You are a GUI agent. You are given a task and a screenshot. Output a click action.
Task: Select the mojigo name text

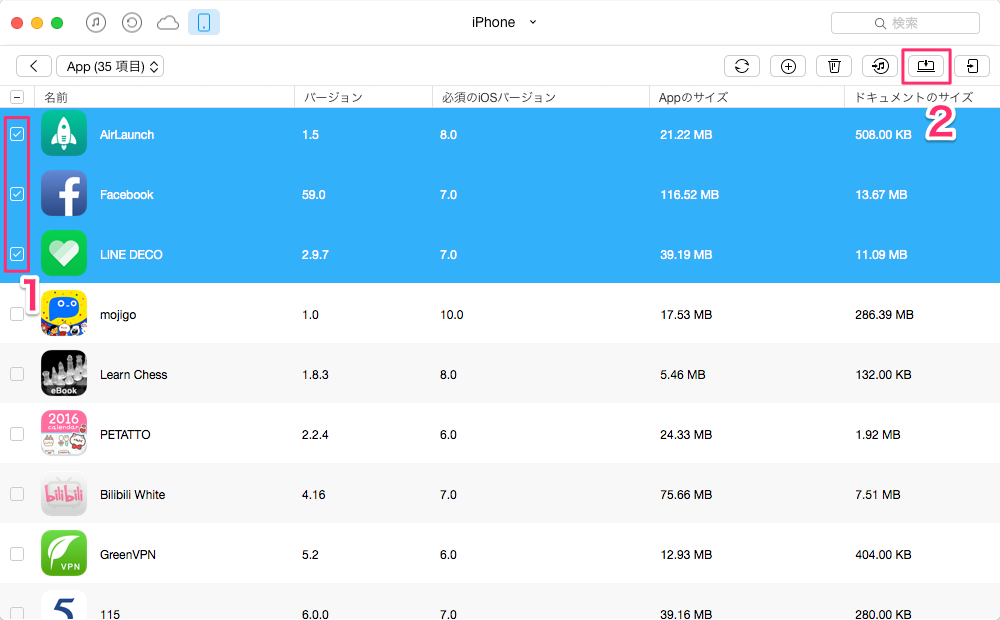118,315
